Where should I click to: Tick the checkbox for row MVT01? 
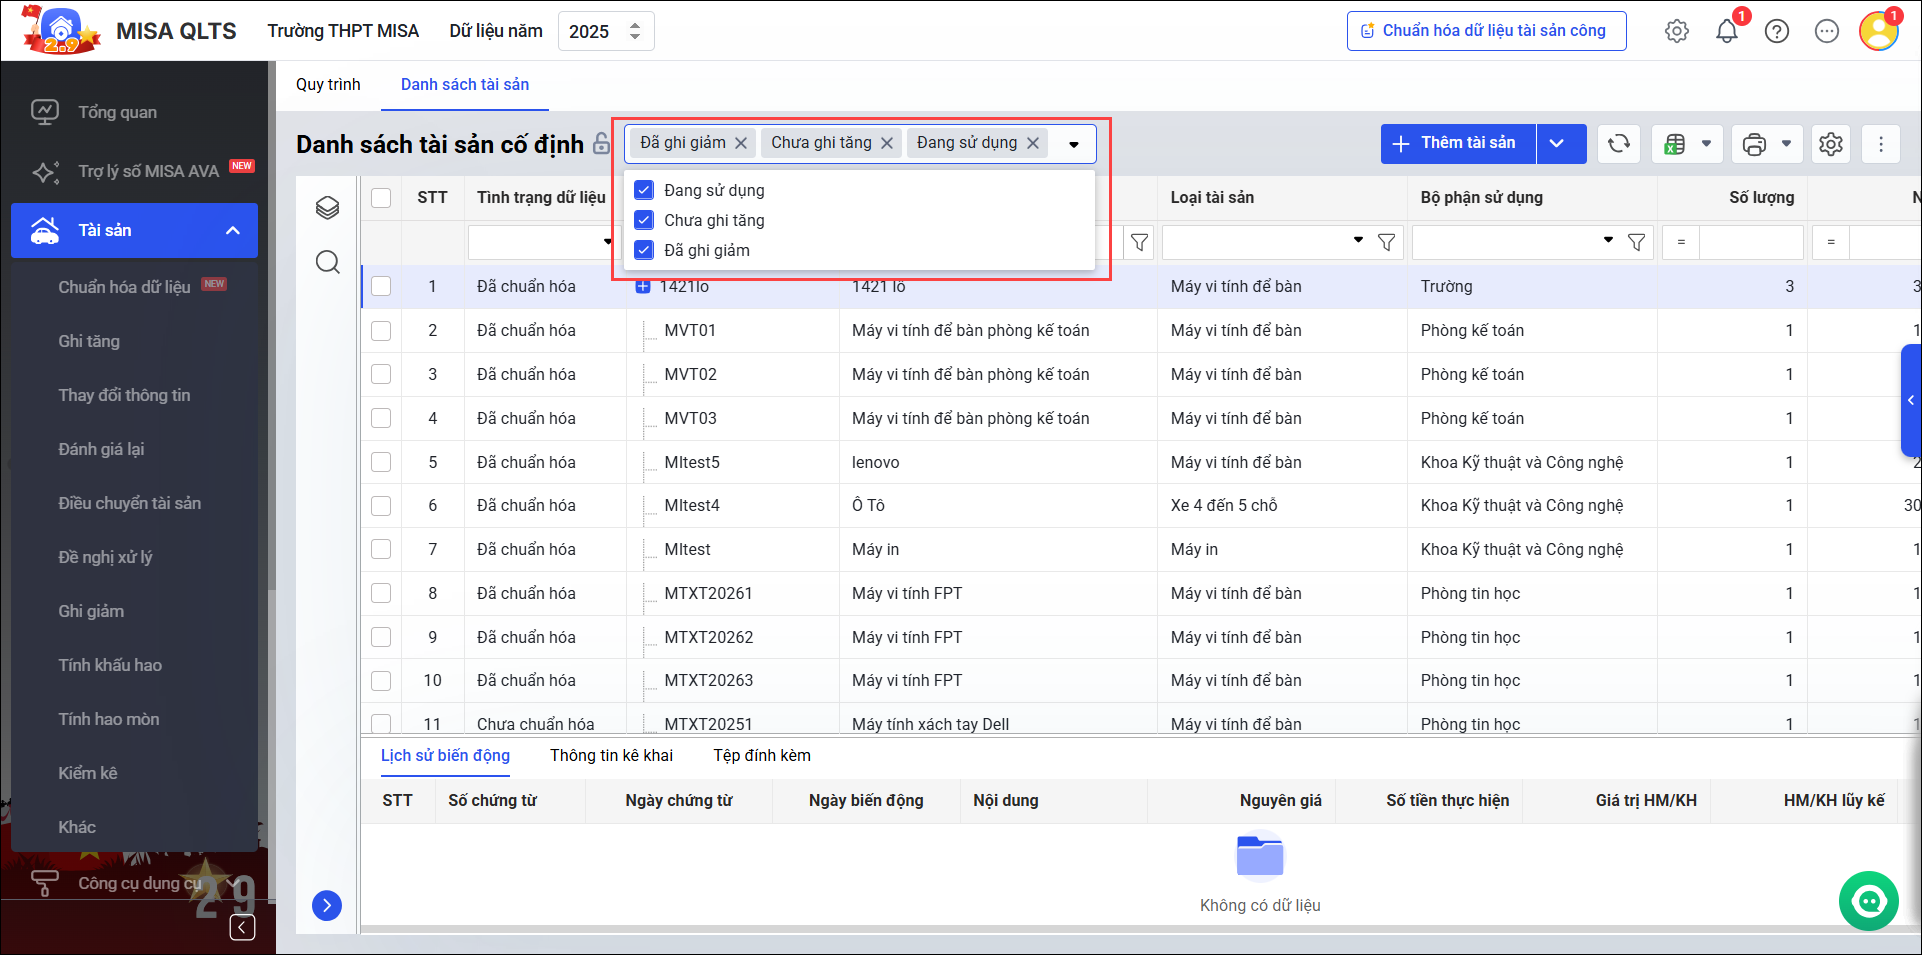(x=381, y=330)
